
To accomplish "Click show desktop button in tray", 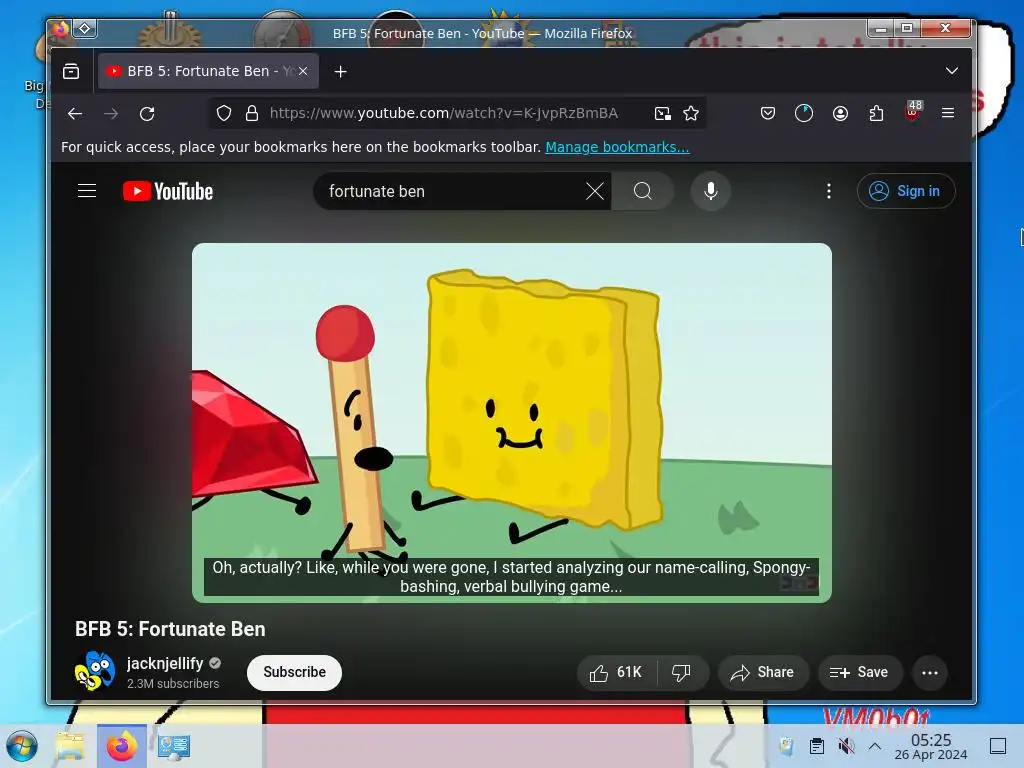I will tap(998, 746).
